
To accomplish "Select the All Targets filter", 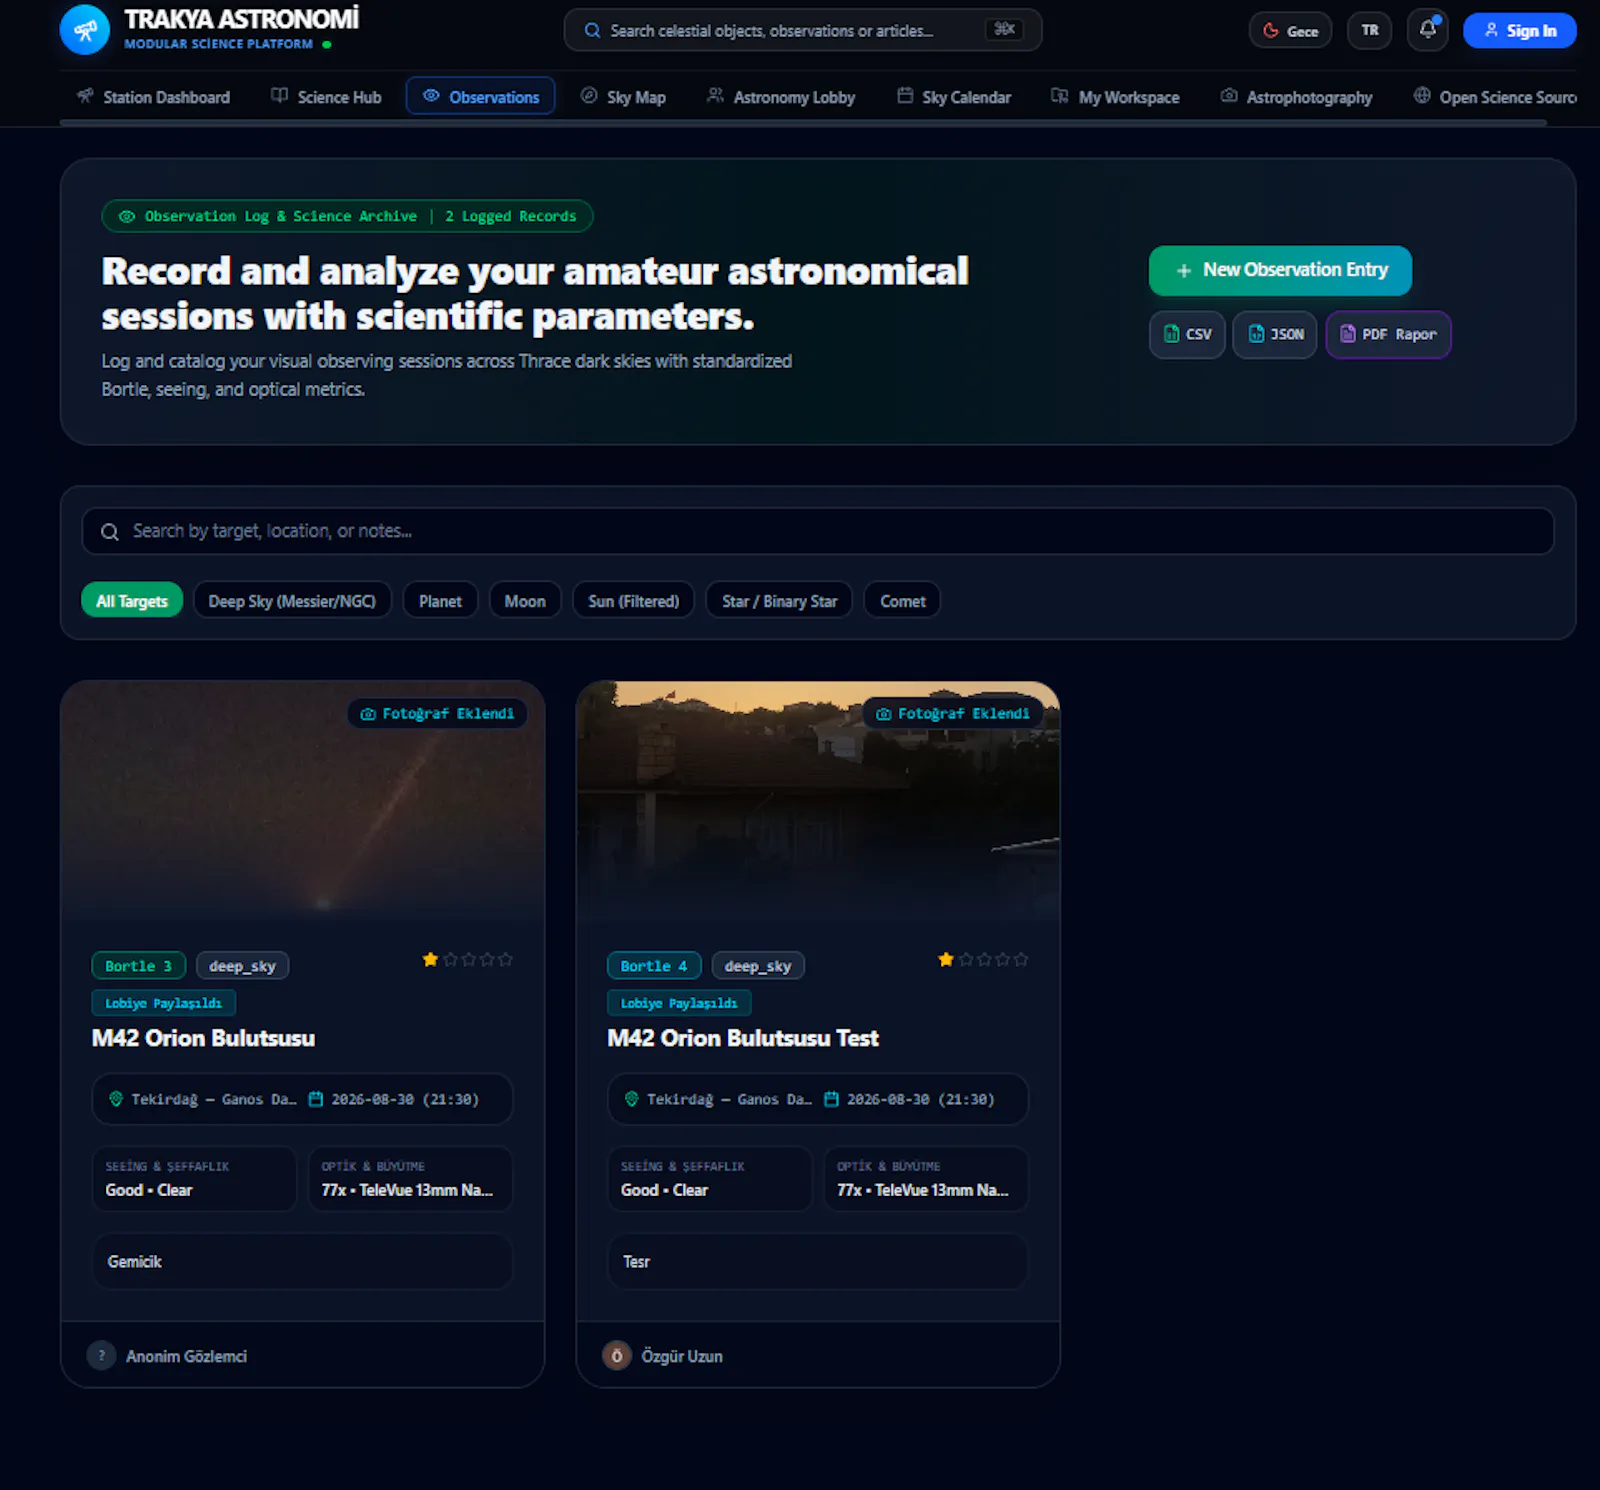I will (132, 601).
